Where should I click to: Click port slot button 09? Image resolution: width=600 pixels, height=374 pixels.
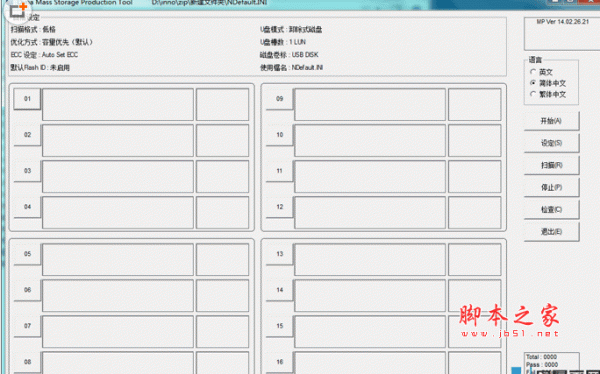pos(280,99)
